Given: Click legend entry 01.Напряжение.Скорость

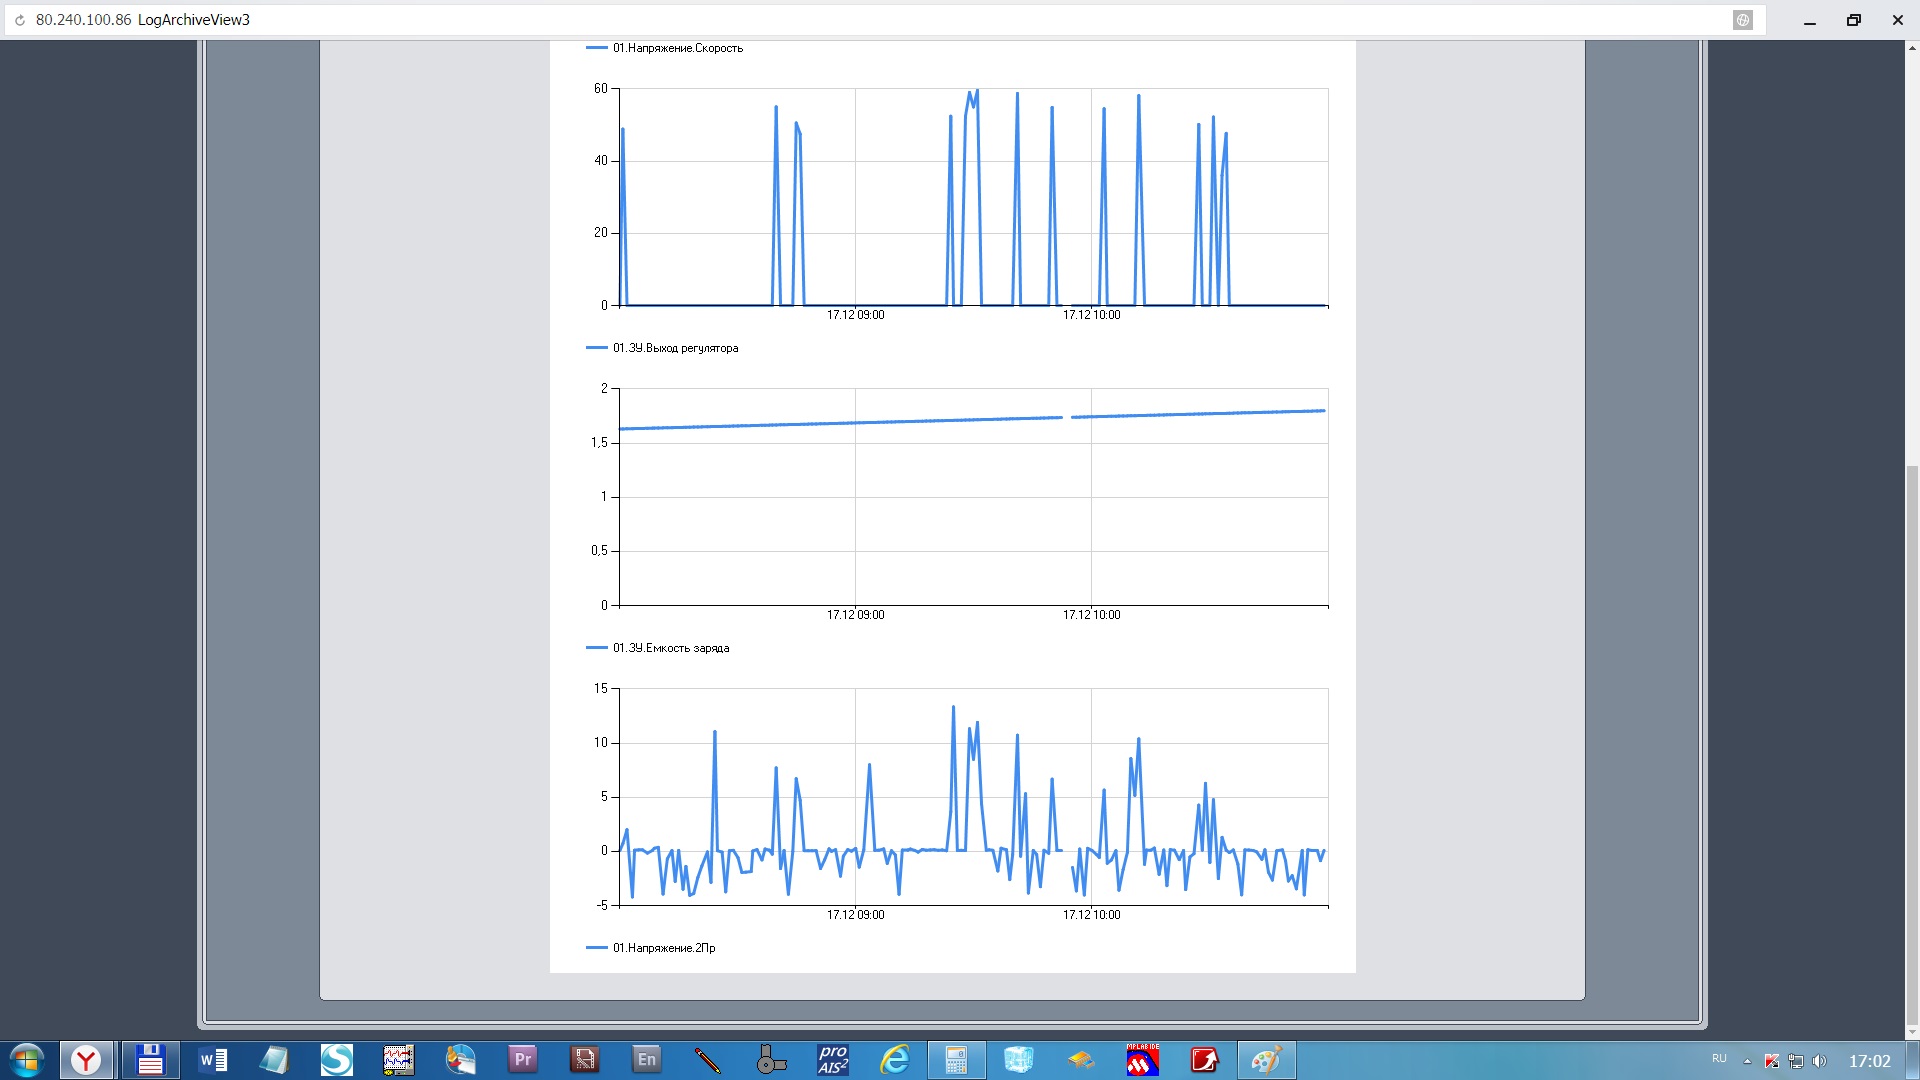Looking at the screenshot, I should pos(677,48).
